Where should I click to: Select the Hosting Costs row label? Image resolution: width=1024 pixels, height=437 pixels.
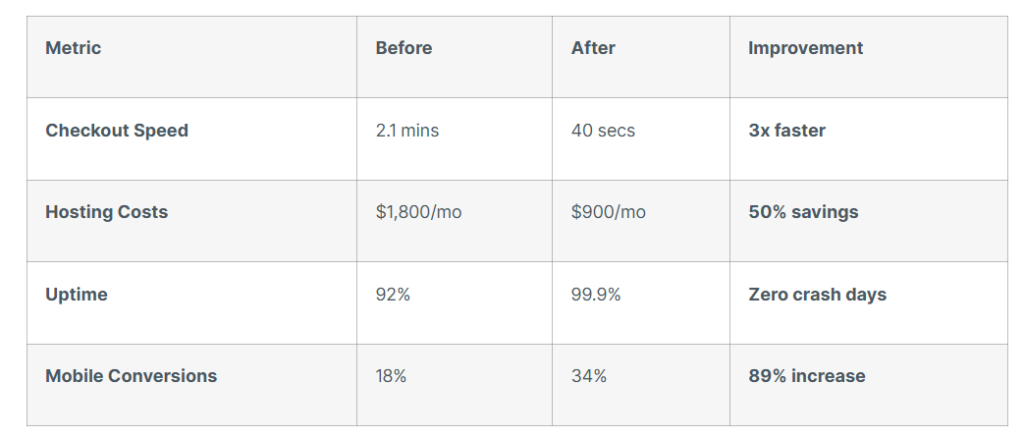pos(106,212)
